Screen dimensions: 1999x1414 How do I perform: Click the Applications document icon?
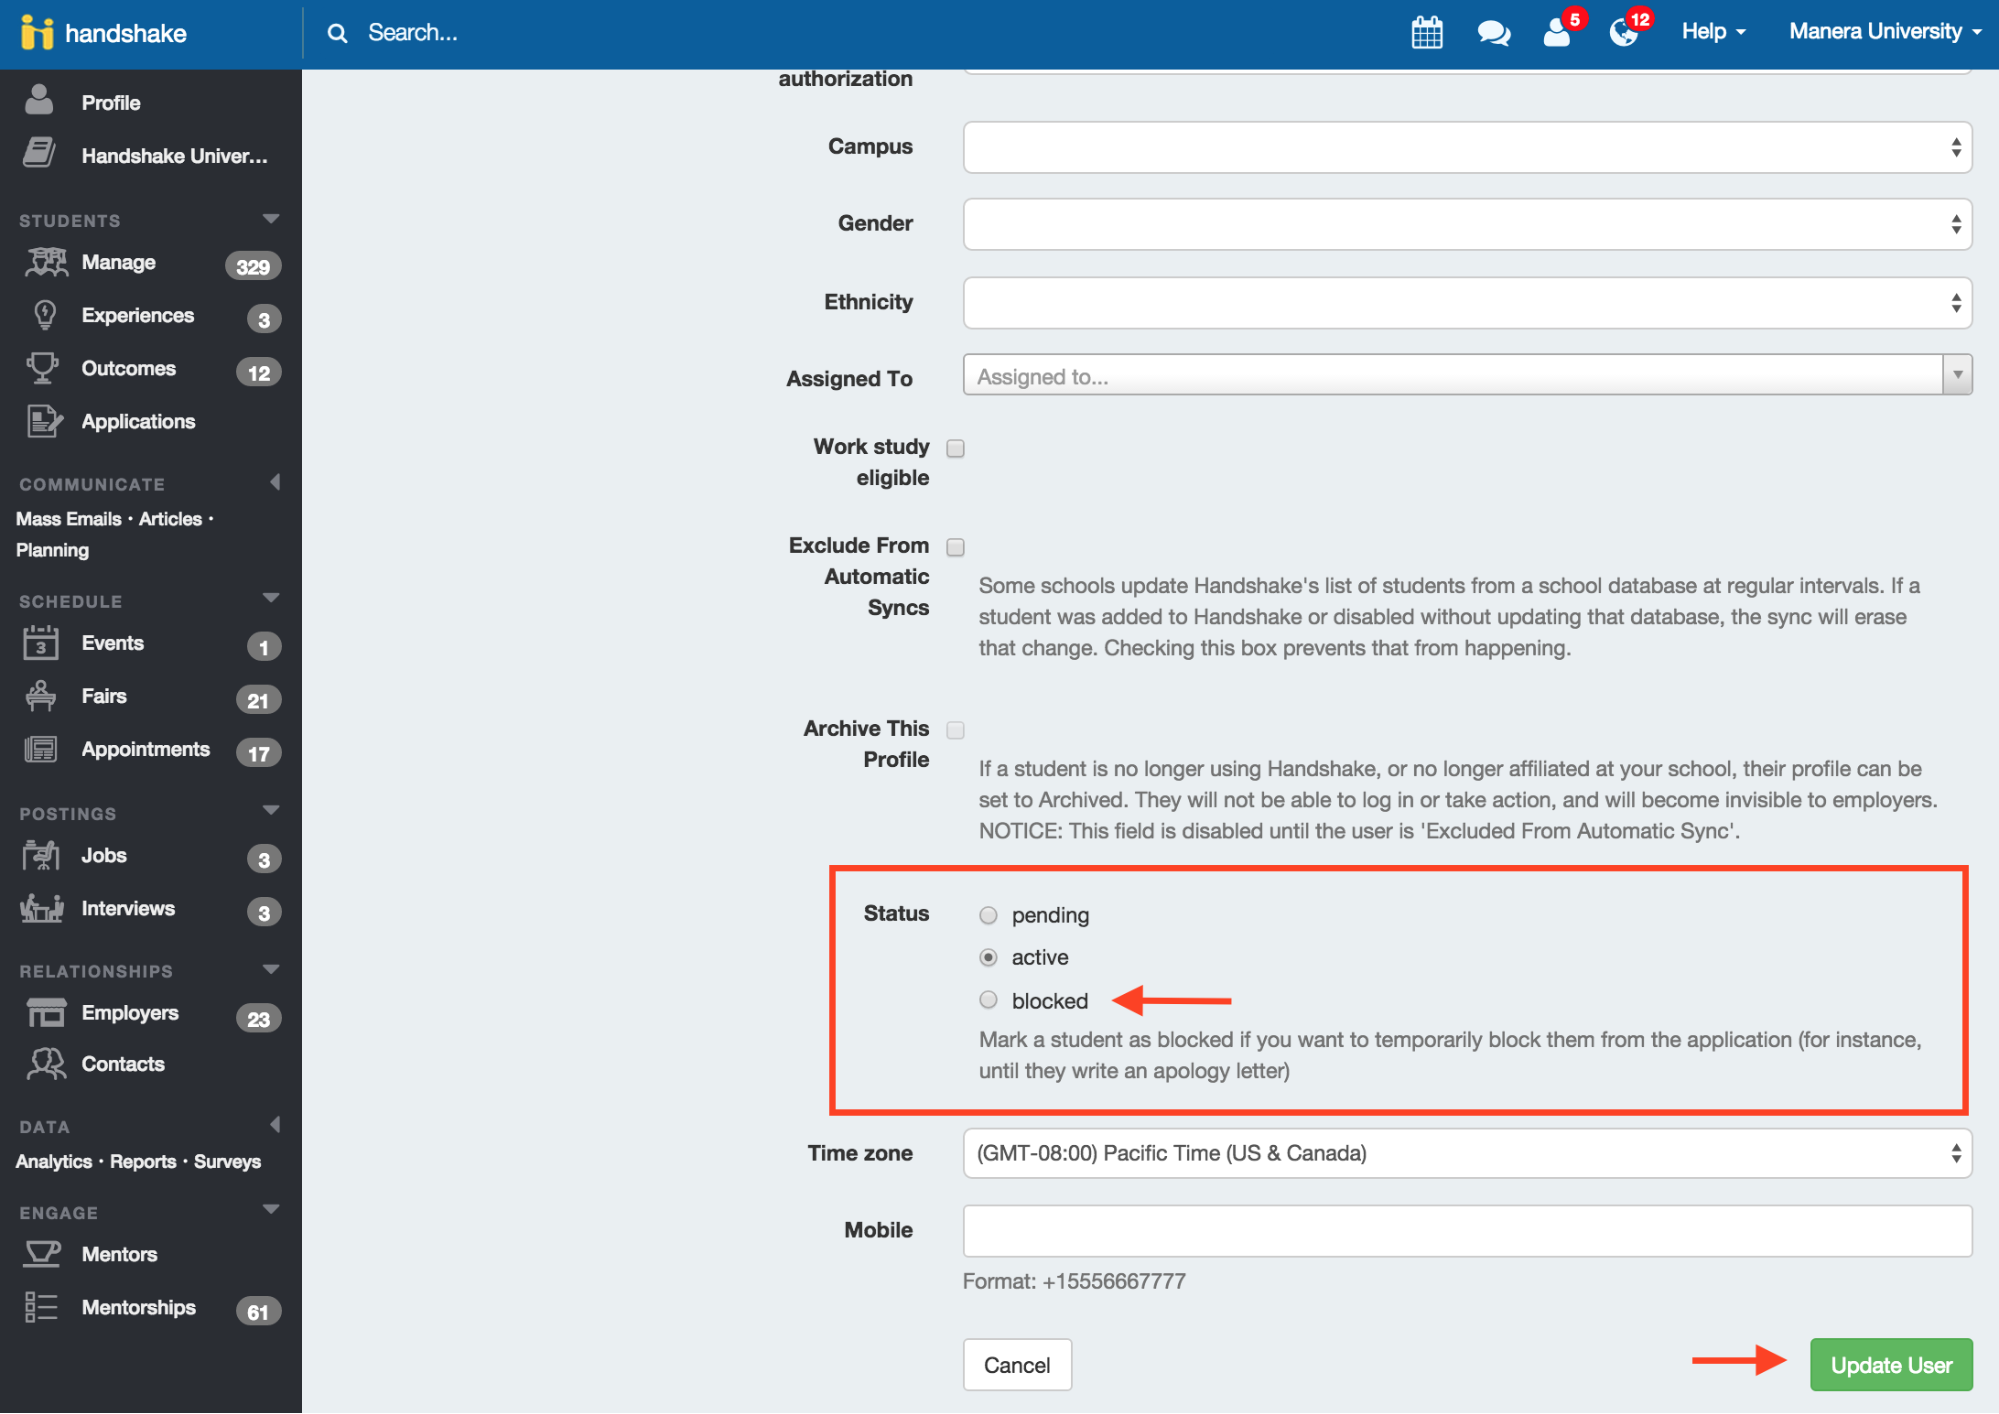pyautogui.click(x=44, y=421)
